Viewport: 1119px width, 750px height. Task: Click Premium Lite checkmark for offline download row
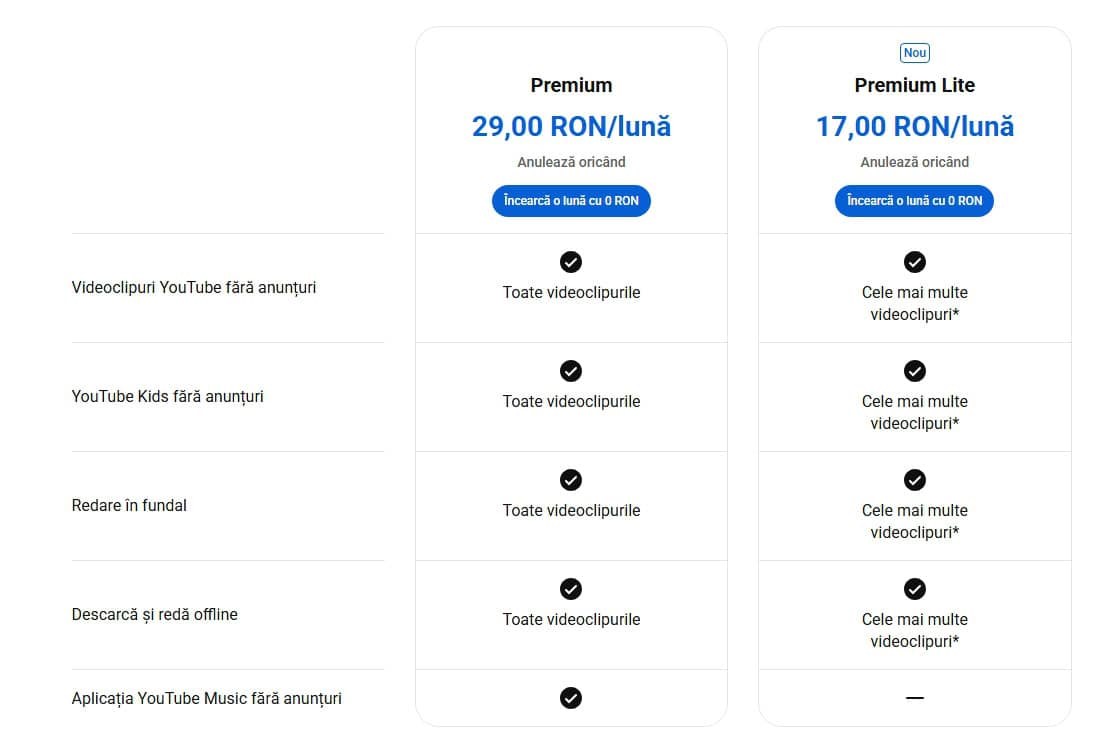point(914,589)
